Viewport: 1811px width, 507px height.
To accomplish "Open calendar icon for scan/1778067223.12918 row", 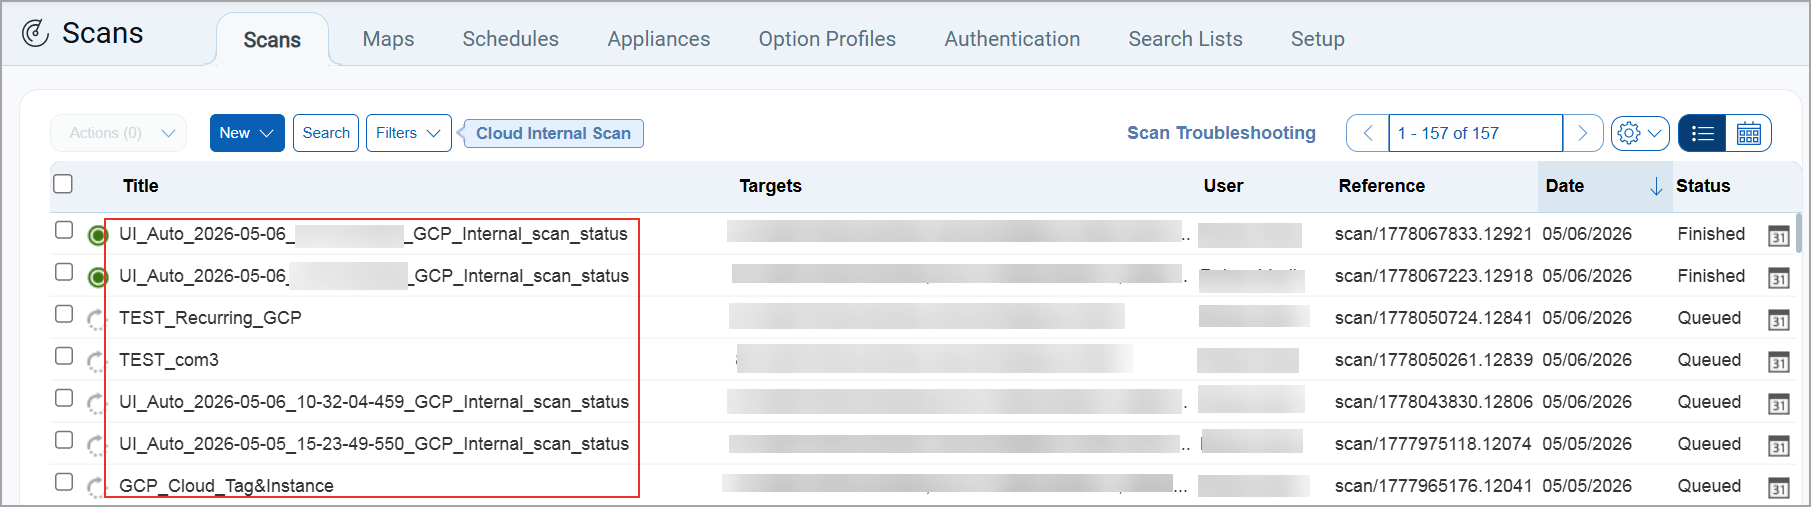I will tap(1778, 278).
